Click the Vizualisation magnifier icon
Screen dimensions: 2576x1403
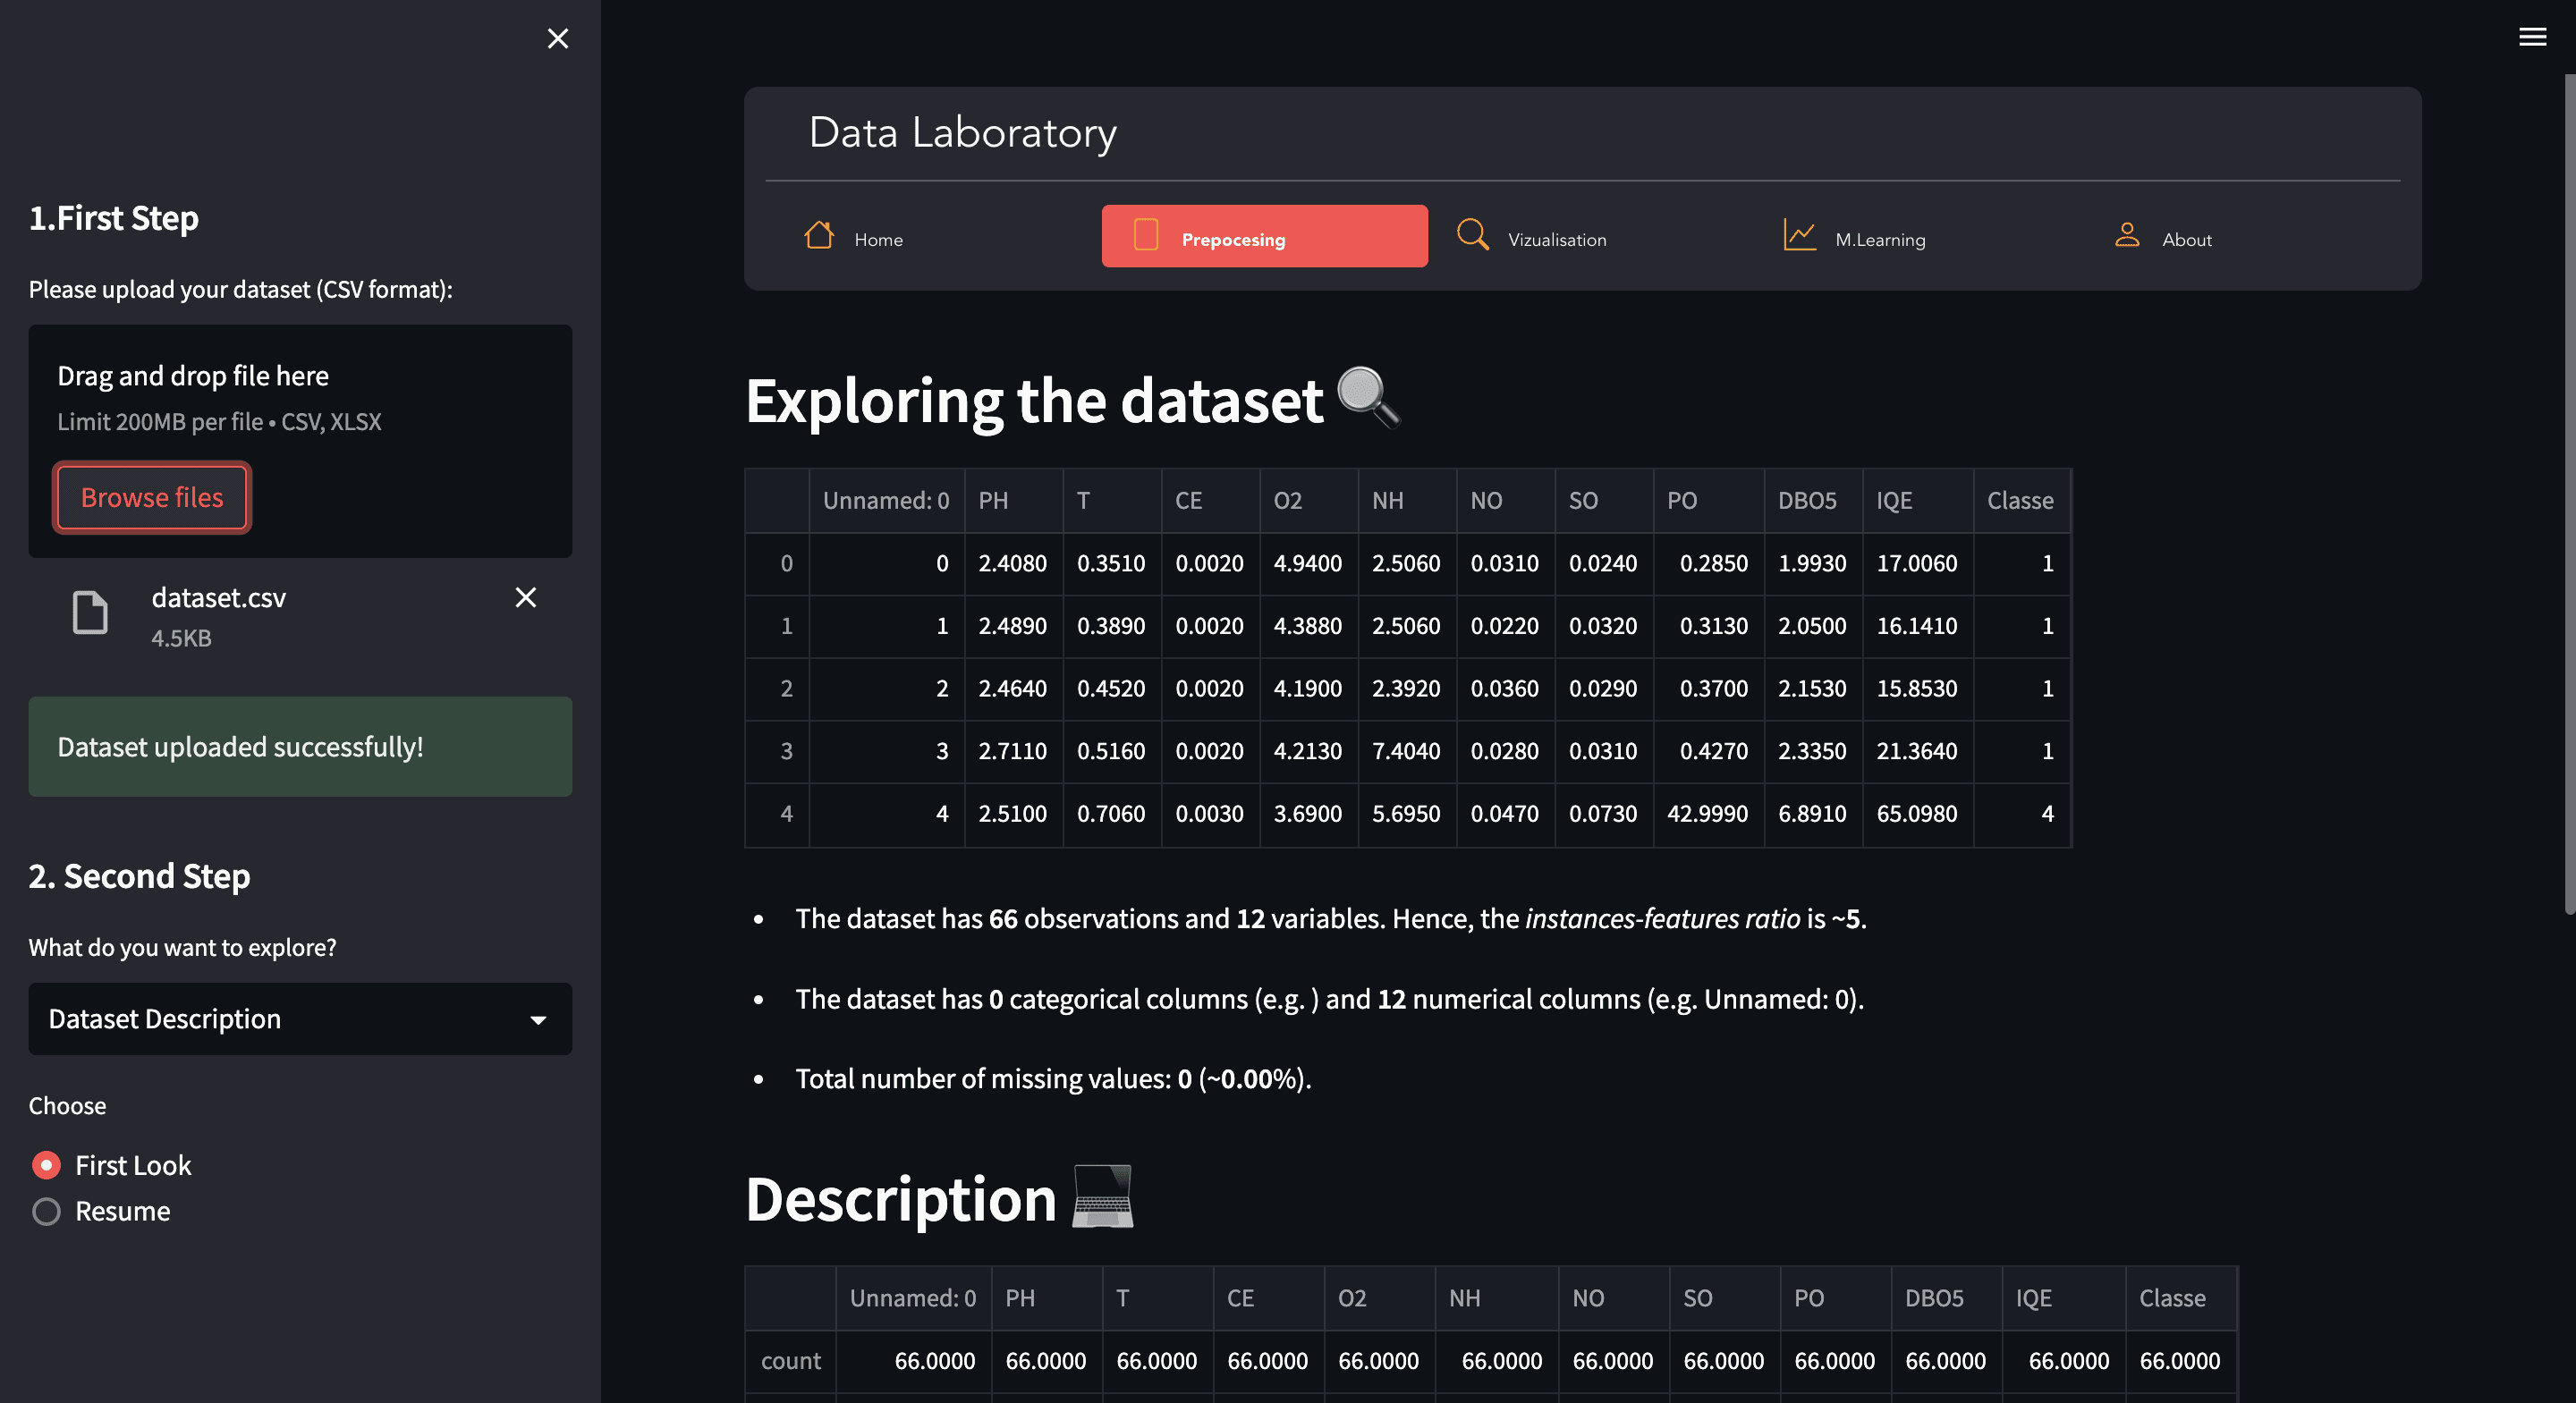[x=1472, y=236]
